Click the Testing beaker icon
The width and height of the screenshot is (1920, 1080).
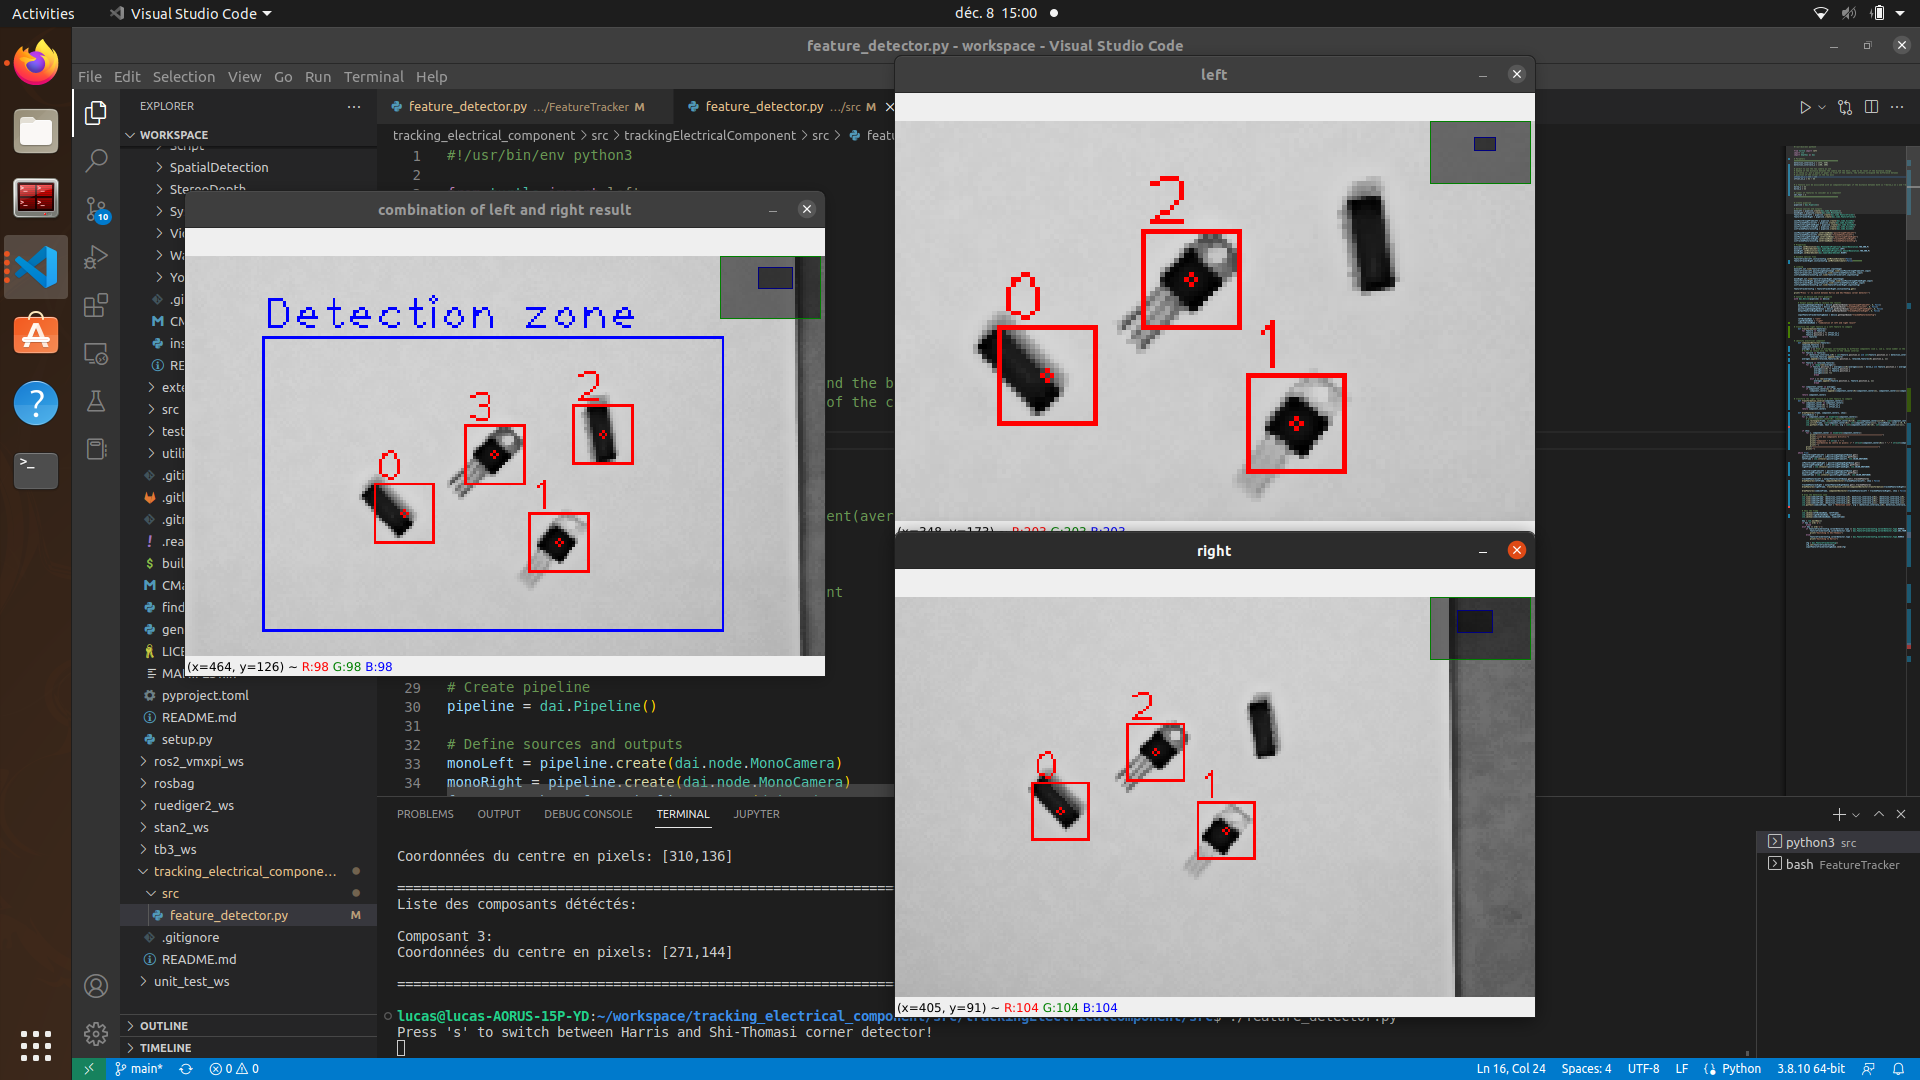pyautogui.click(x=95, y=402)
